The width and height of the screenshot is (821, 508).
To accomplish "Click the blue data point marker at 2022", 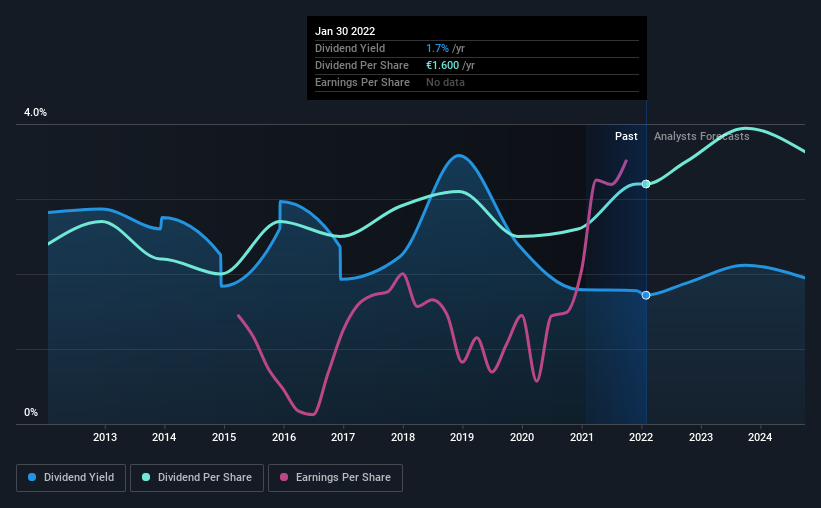I will tap(646, 295).
